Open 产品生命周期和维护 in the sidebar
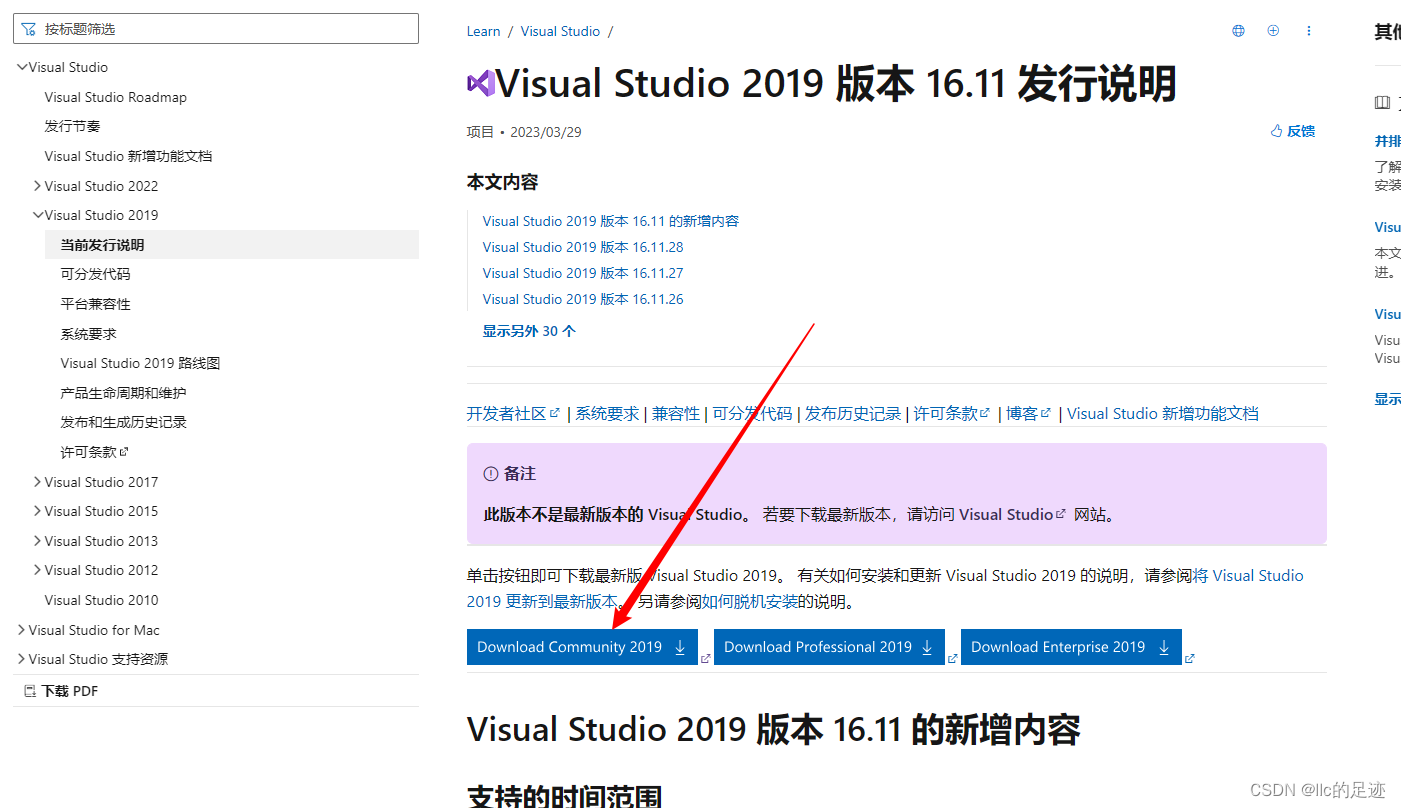The height and width of the screenshot is (808, 1401). click(123, 393)
